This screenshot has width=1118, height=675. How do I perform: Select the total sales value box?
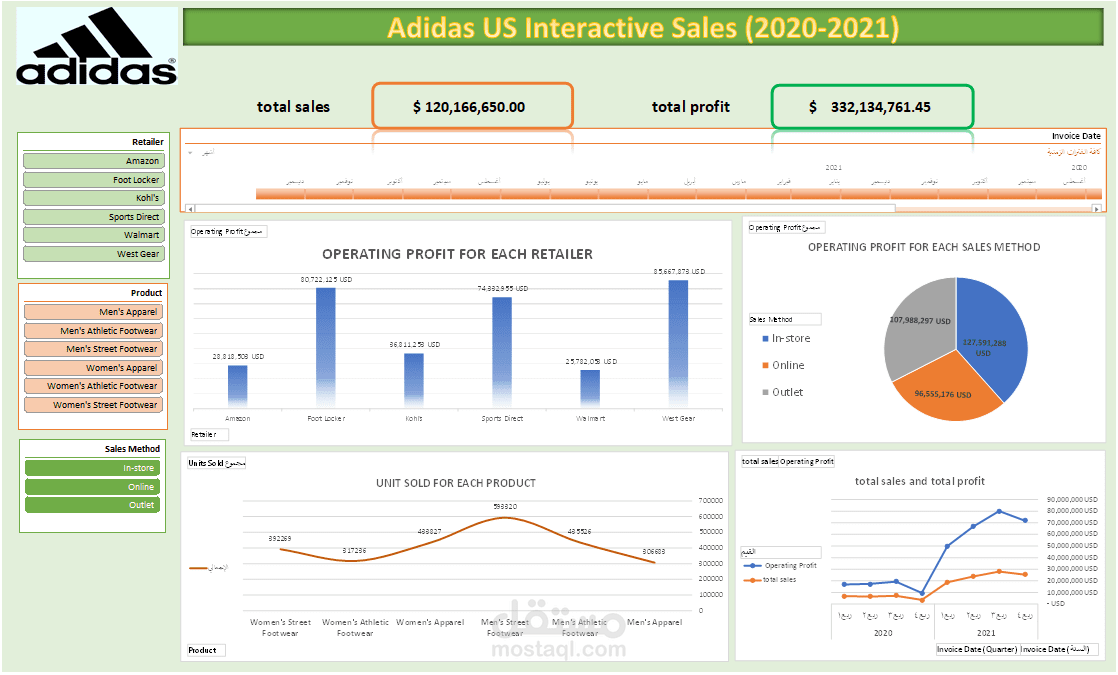pyautogui.click(x=472, y=106)
